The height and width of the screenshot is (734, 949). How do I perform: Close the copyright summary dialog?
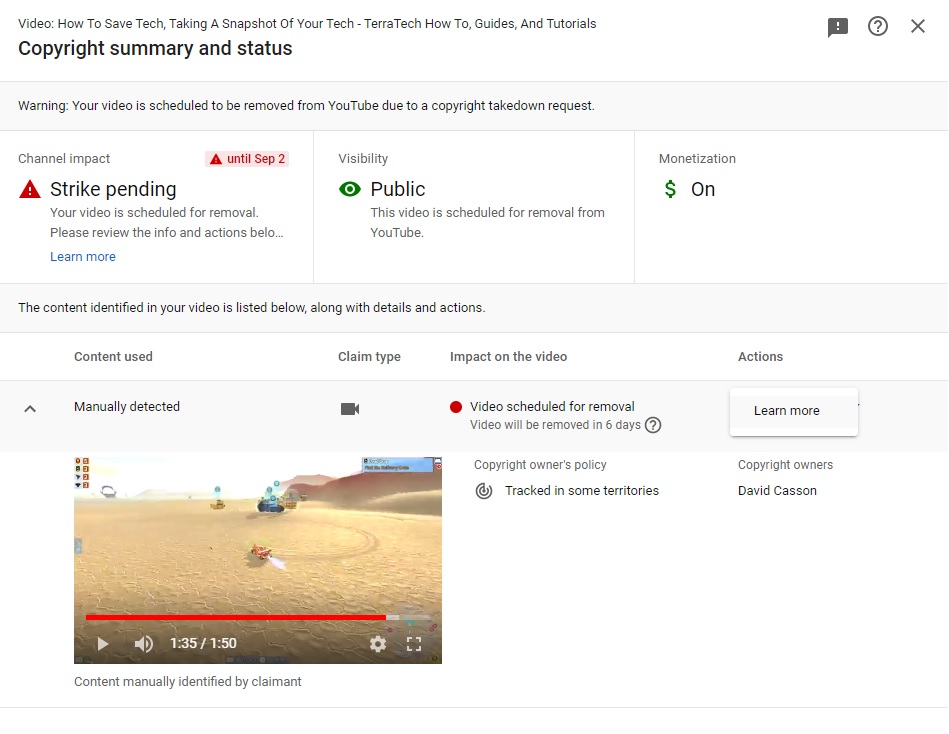(918, 26)
